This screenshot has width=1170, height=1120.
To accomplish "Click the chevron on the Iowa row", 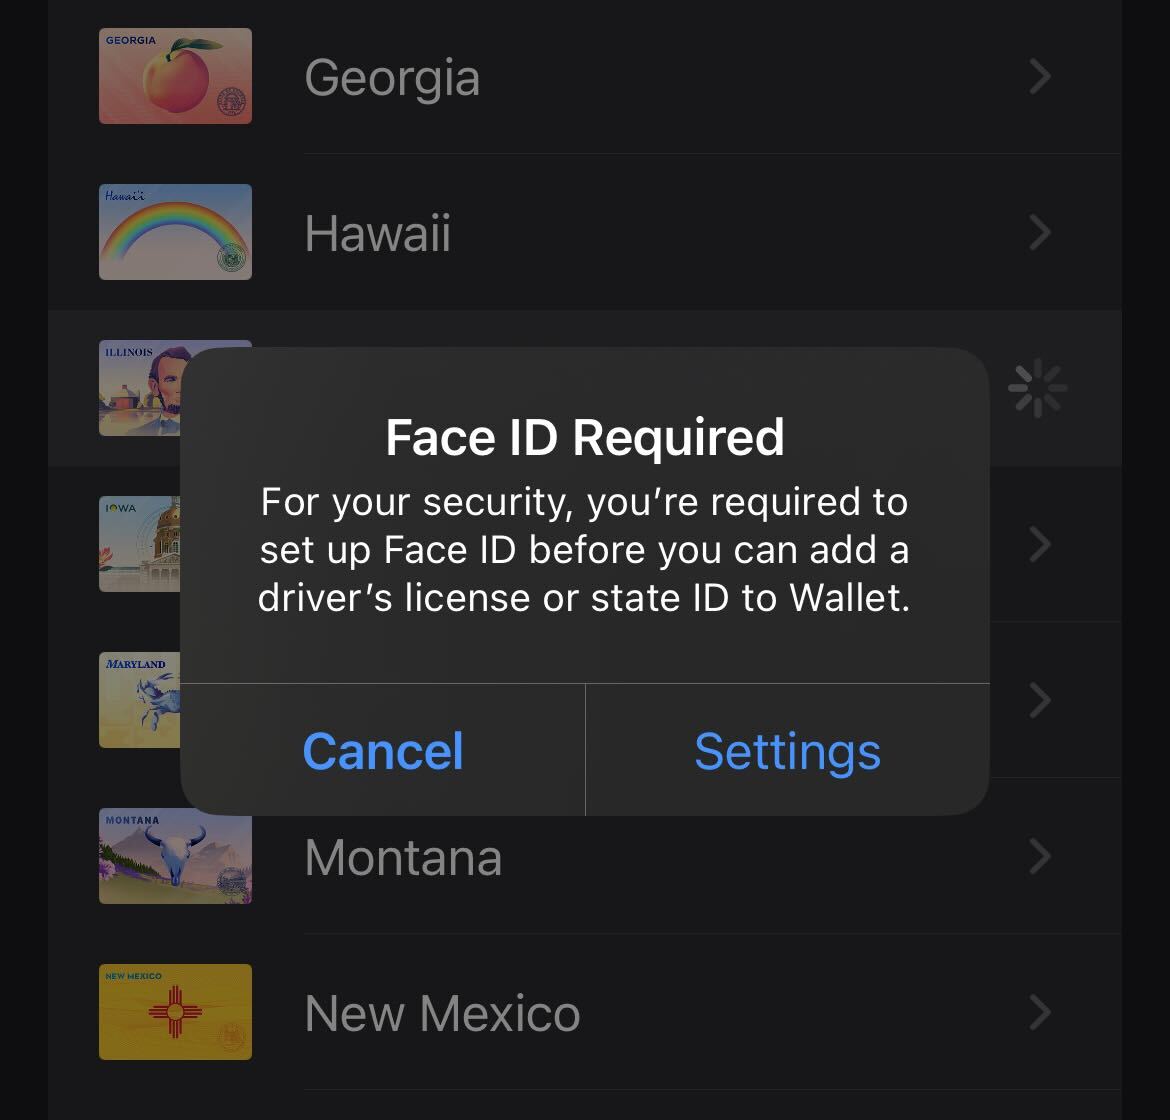I will tap(1040, 544).
